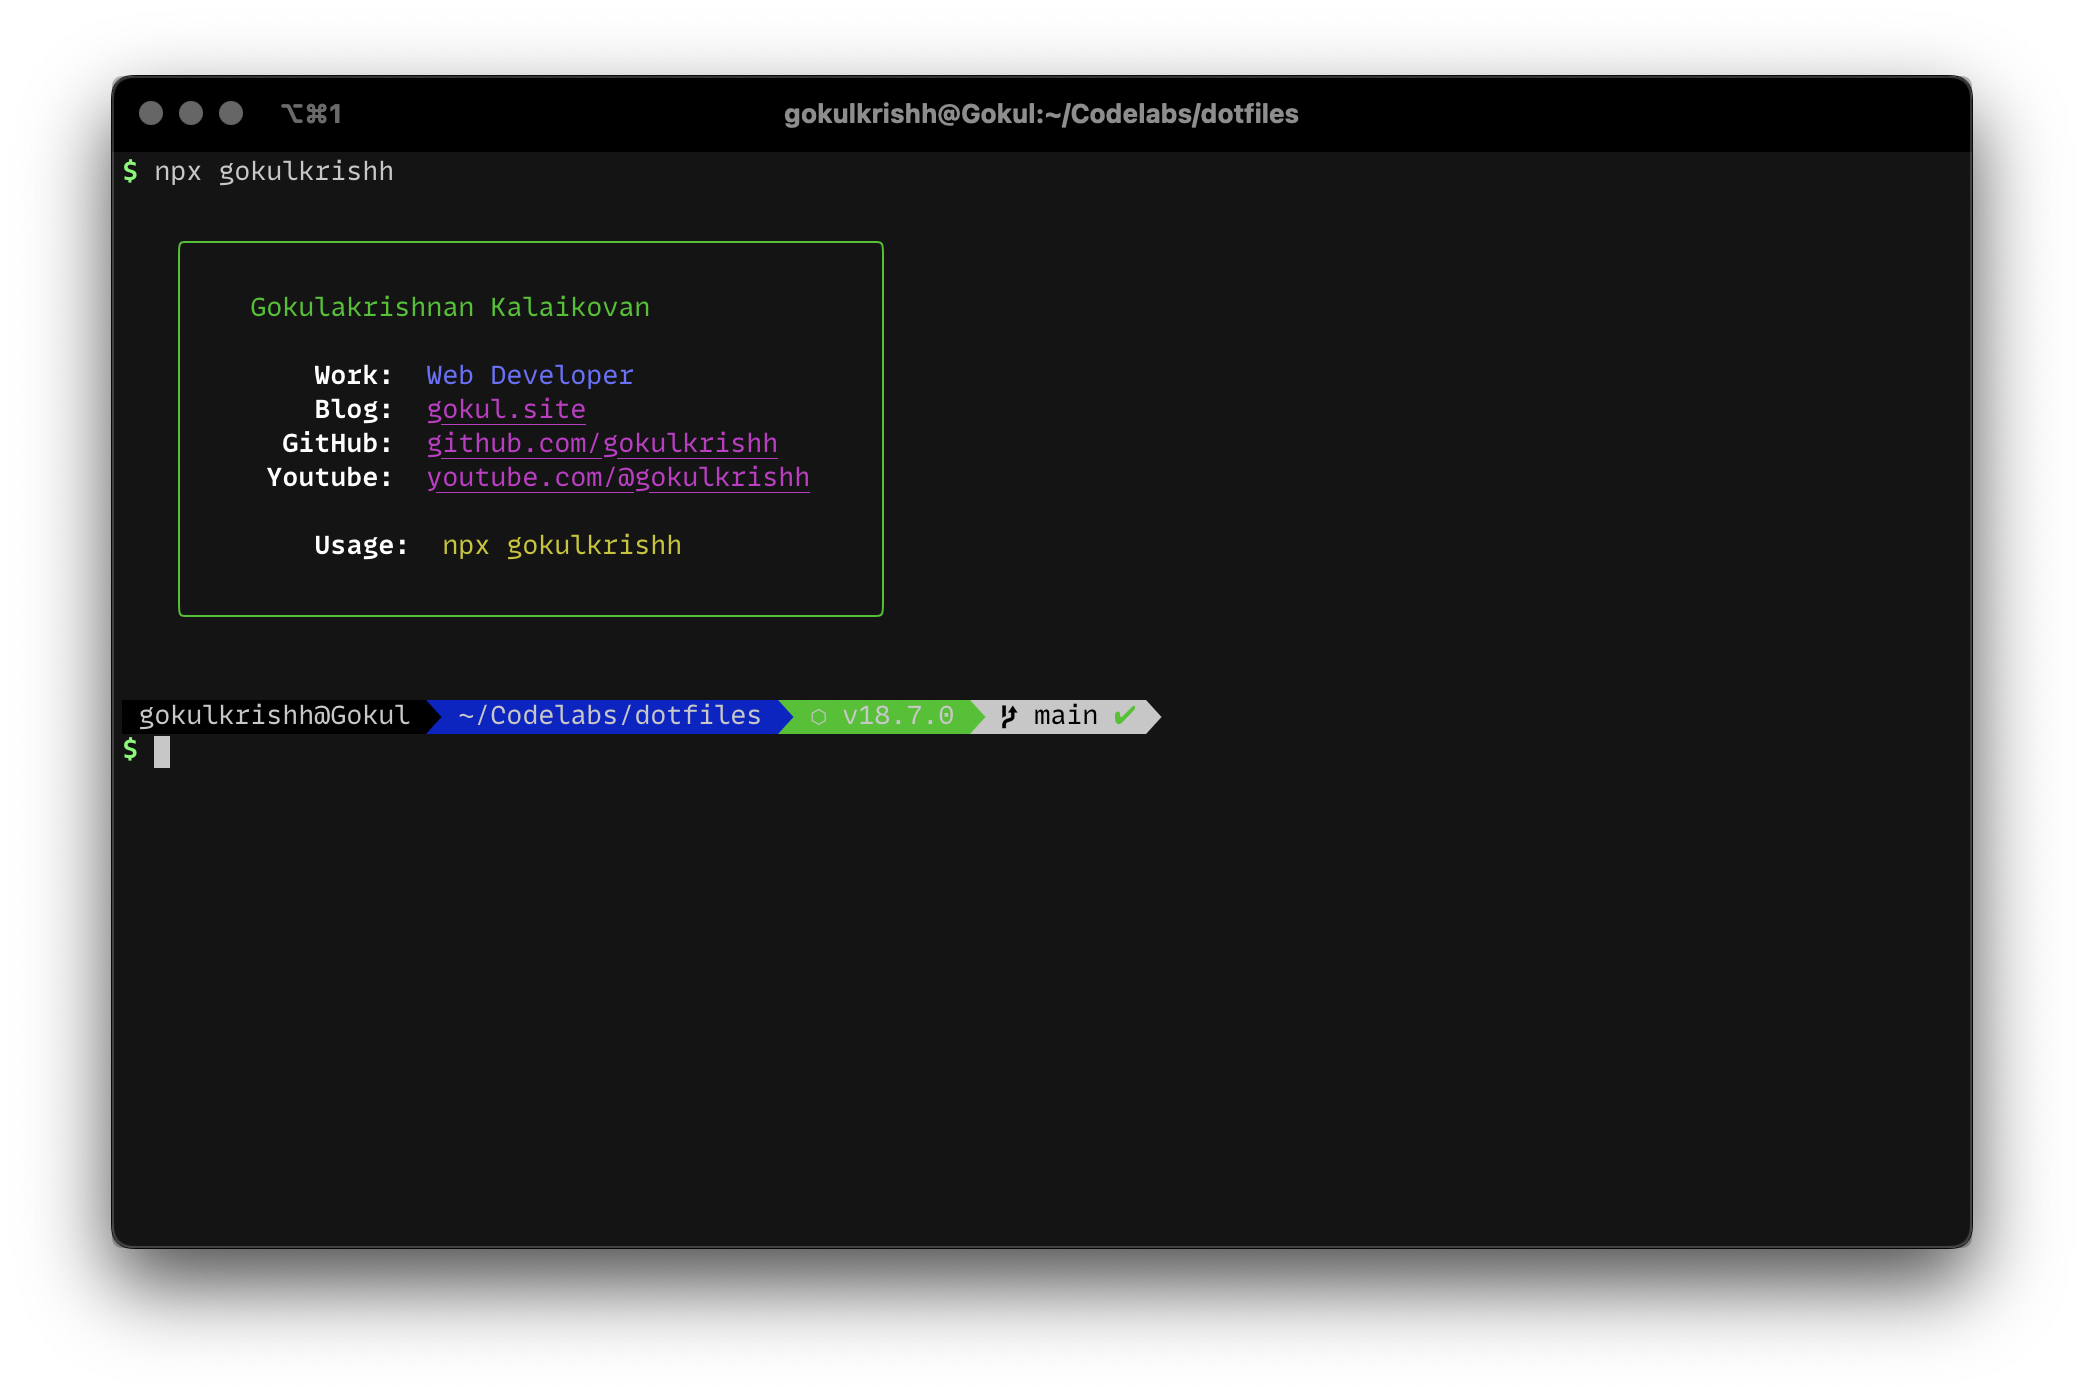This screenshot has height=1396, width=2084.
Task: Click the Gokulakrishnan Kalaikovan heading text
Action: 449,307
